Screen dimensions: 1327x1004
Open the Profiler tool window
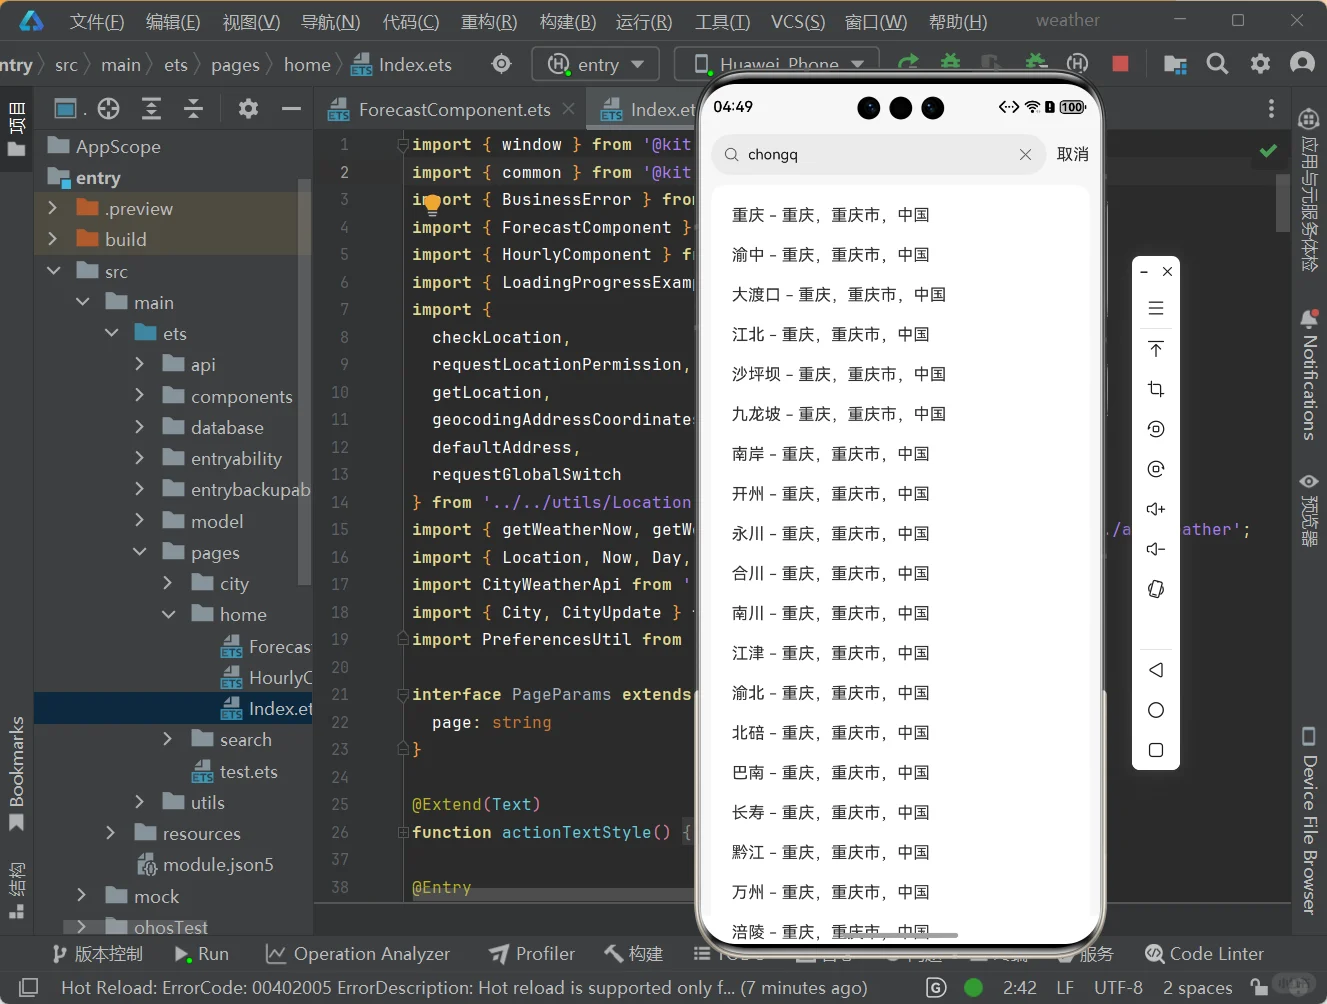pyautogui.click(x=532, y=954)
